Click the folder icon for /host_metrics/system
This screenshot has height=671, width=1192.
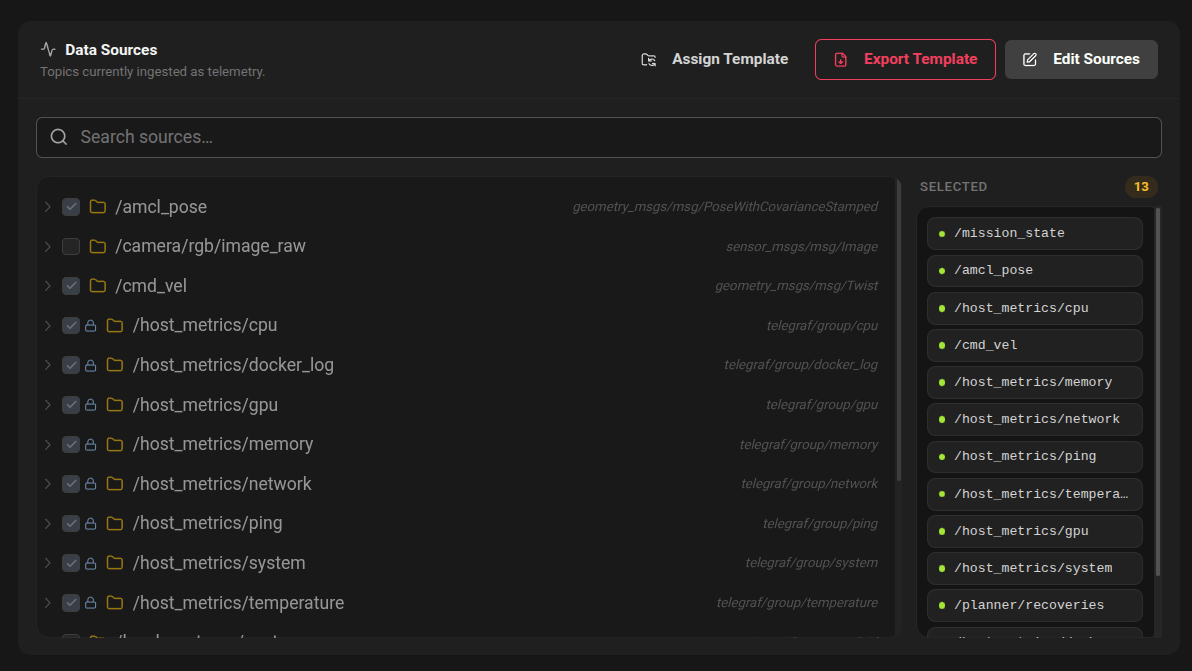click(x=115, y=563)
